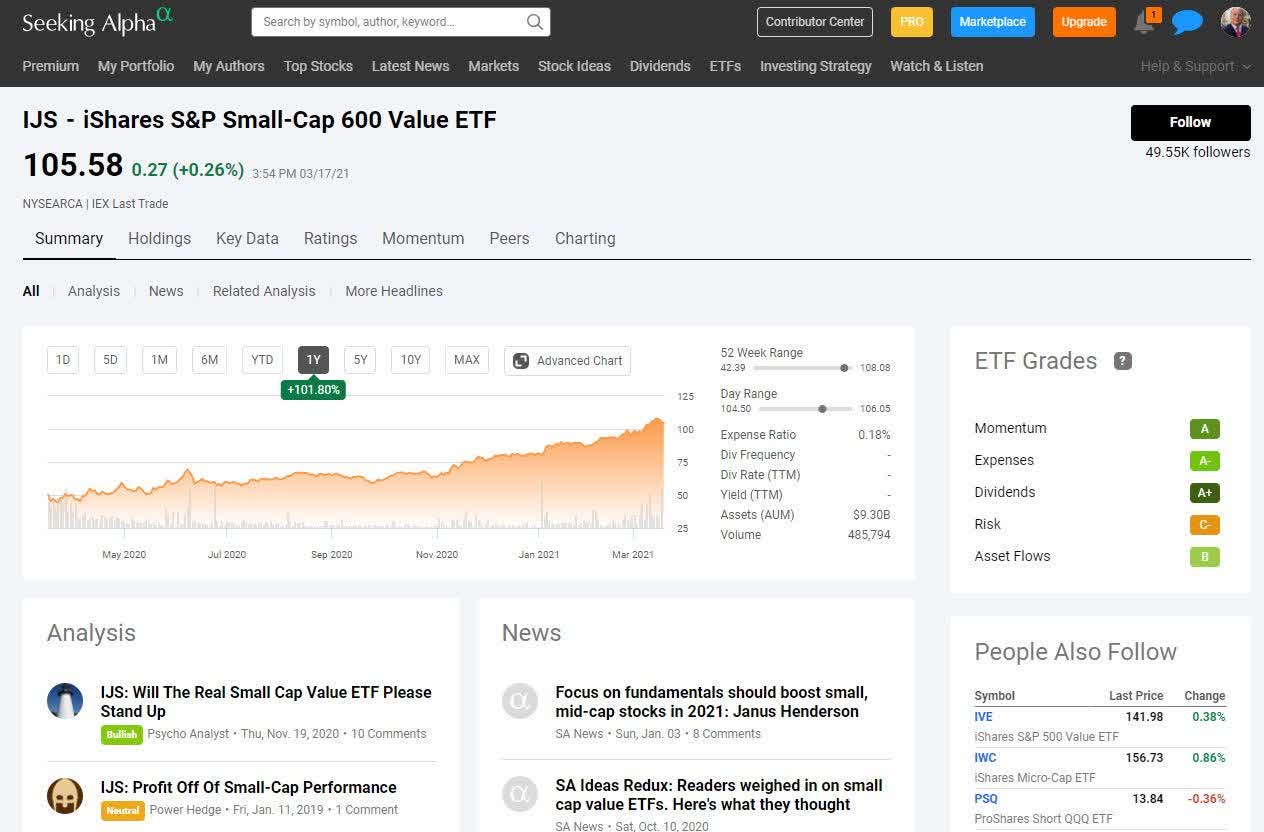Click the search magnifier icon
The width and height of the screenshot is (1264, 832).
(535, 22)
